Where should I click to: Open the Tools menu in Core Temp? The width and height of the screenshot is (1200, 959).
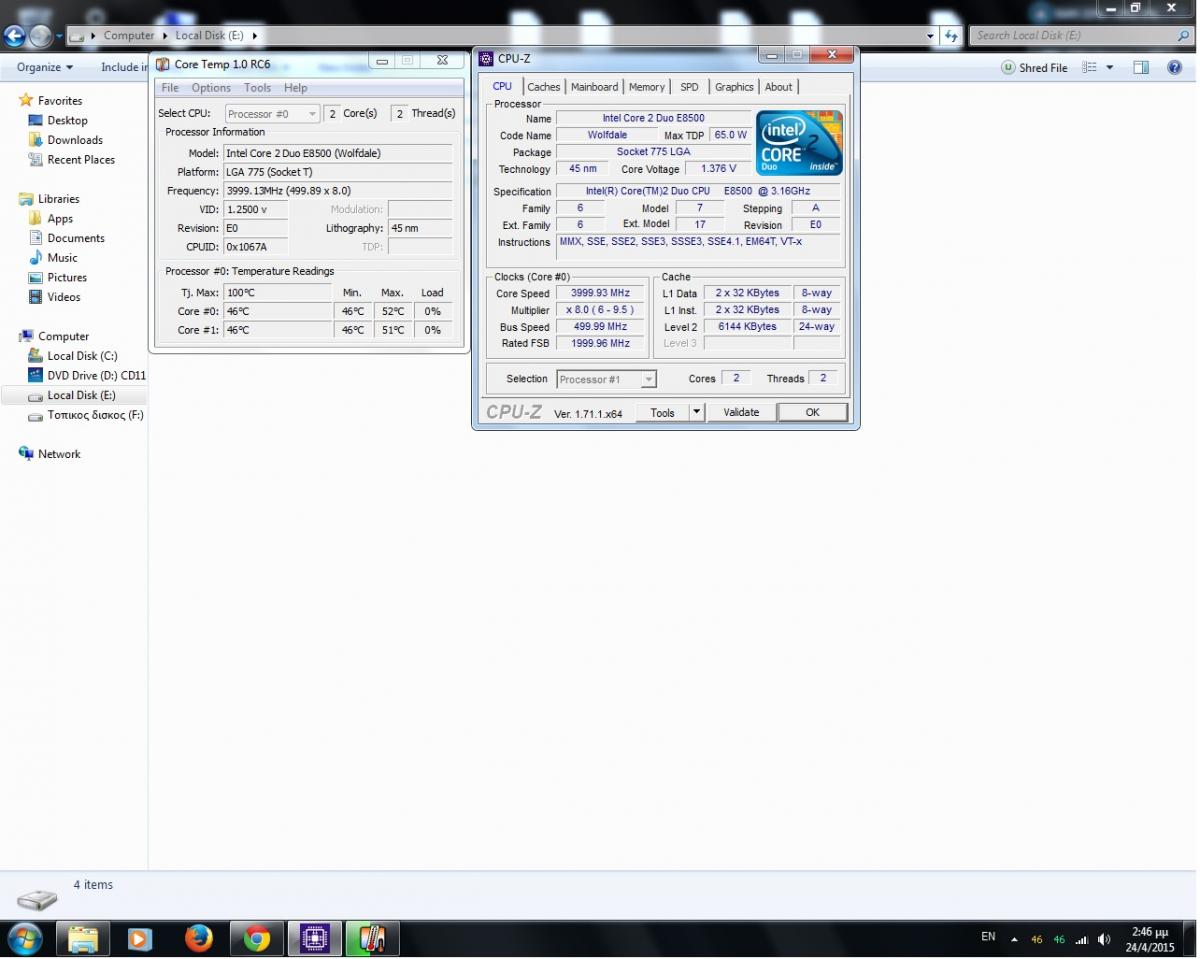click(258, 88)
